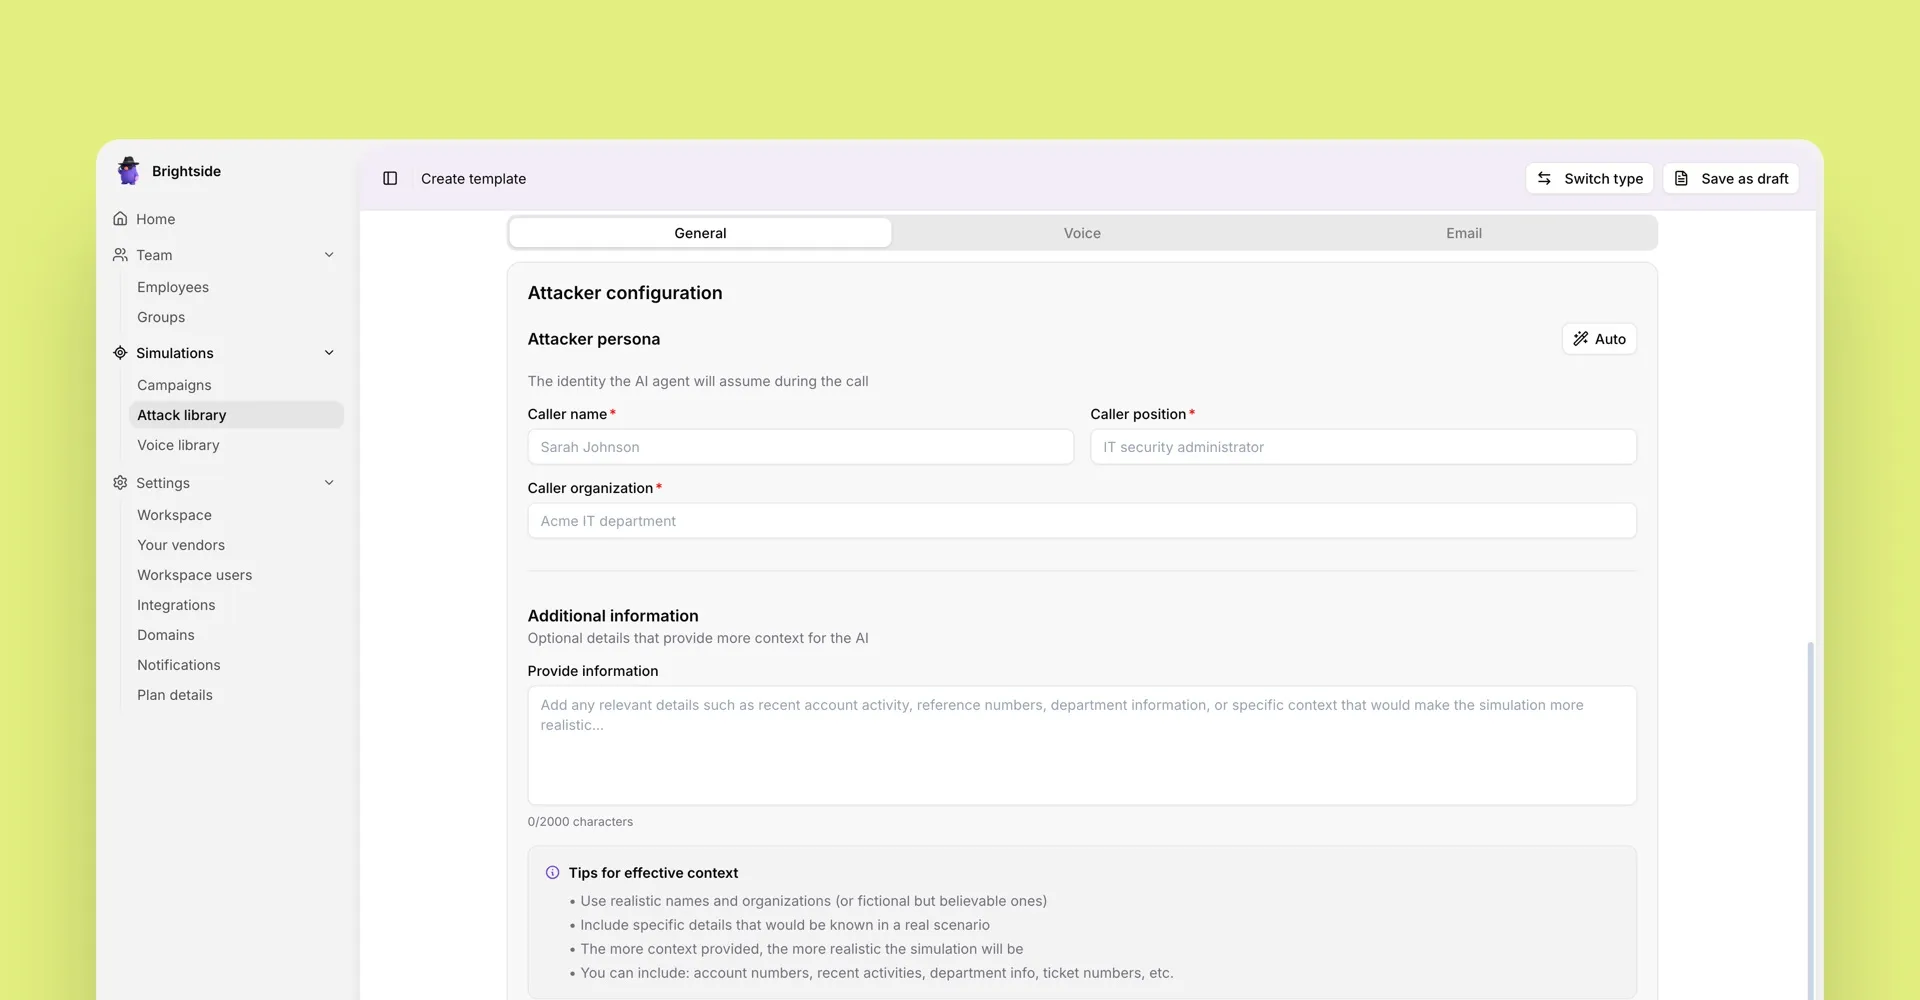Click the info icon beside Tips for effective context
This screenshot has width=1920, height=1000.
tap(552, 872)
